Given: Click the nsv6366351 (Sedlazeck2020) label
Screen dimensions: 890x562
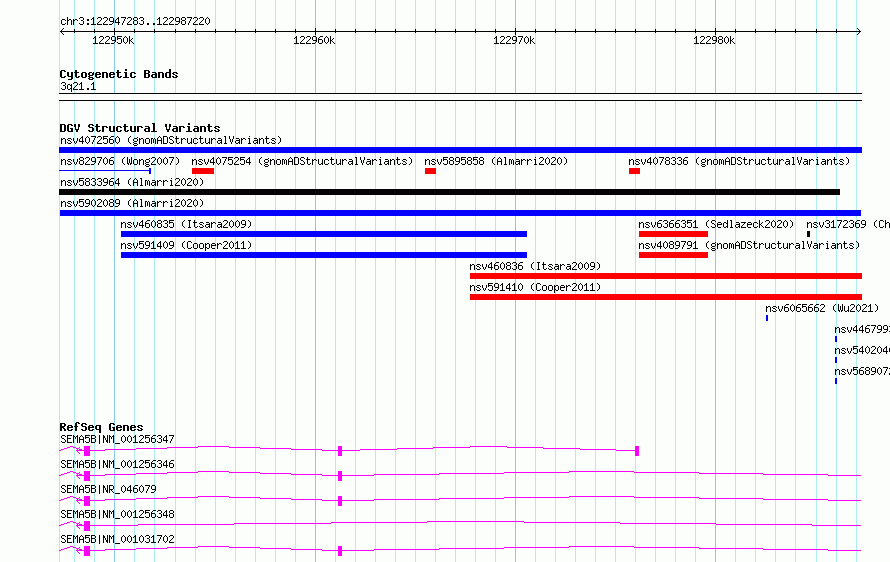Looking at the screenshot, I should click(x=716, y=224).
